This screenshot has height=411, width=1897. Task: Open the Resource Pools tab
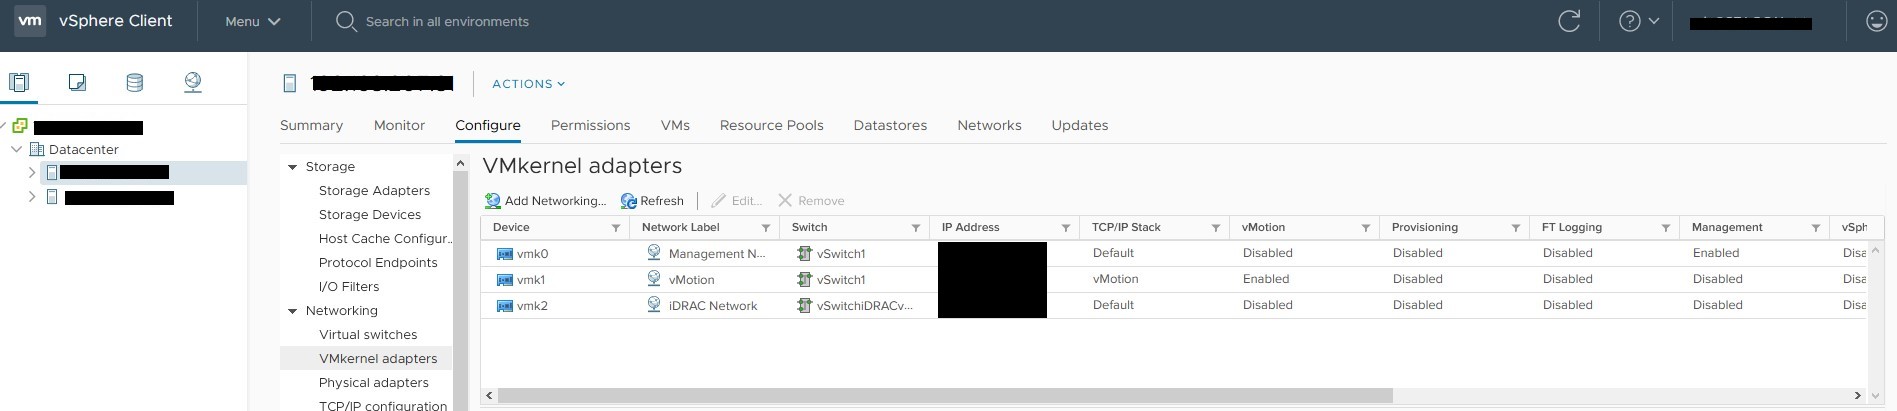(771, 125)
